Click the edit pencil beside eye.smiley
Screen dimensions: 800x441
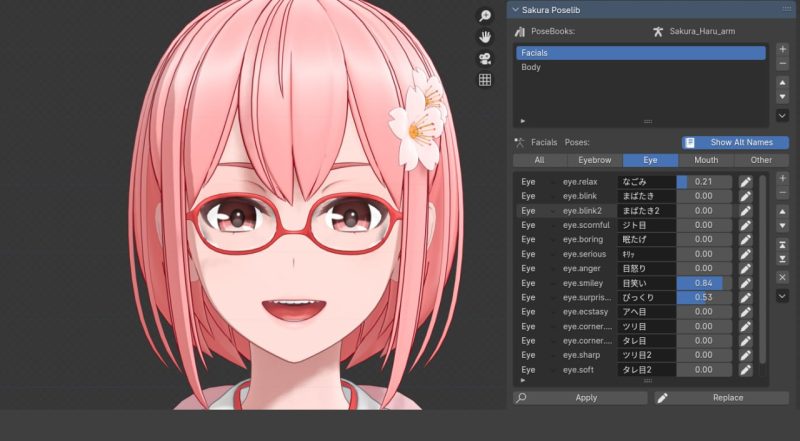(745, 284)
